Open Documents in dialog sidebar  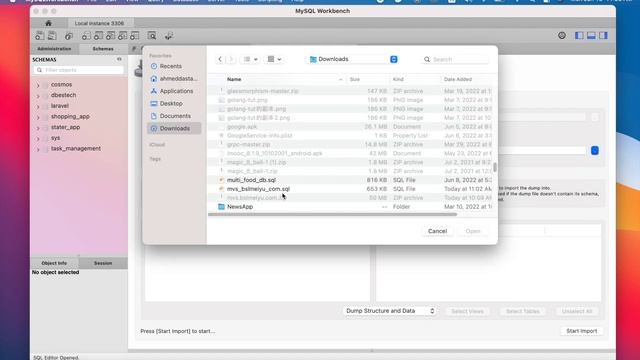point(171,116)
